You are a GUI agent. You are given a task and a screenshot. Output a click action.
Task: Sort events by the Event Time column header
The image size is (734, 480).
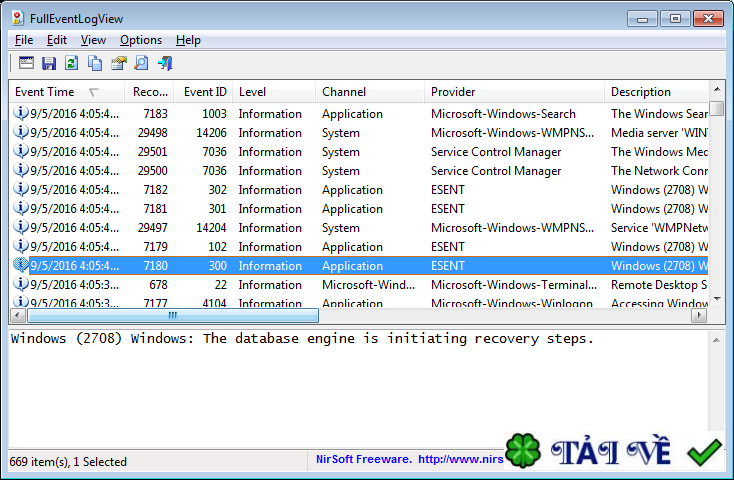click(45, 92)
